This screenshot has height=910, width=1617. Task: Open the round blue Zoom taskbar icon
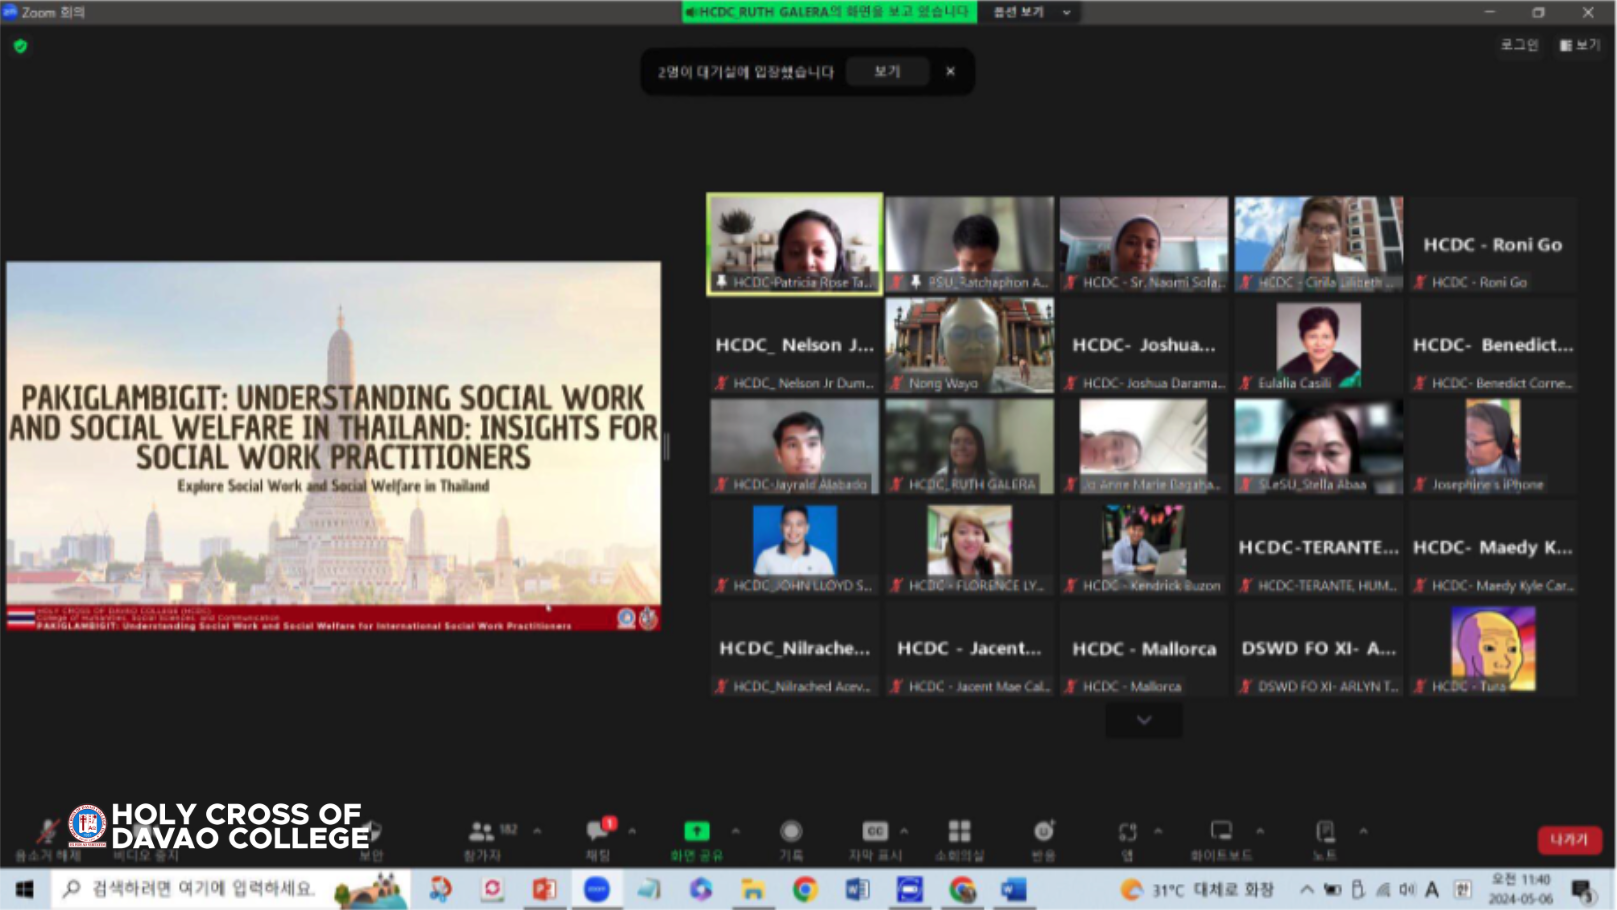597,889
